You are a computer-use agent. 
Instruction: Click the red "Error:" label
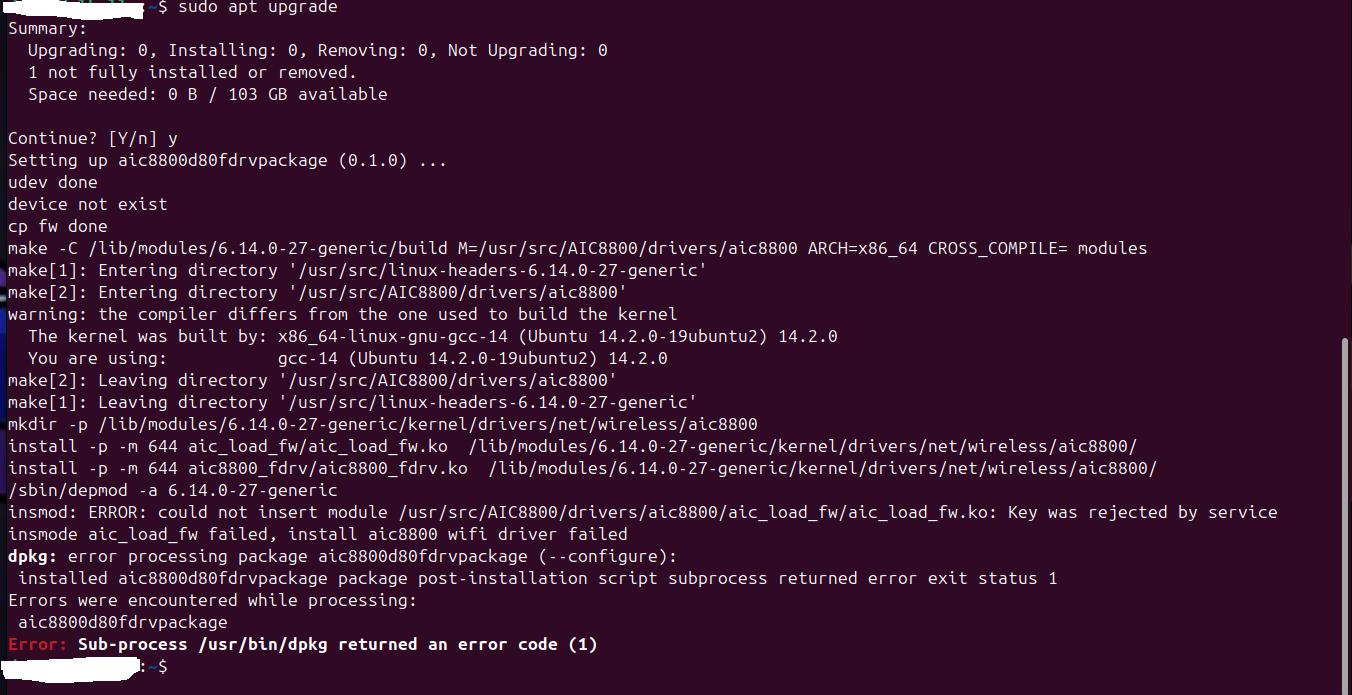click(x=38, y=644)
